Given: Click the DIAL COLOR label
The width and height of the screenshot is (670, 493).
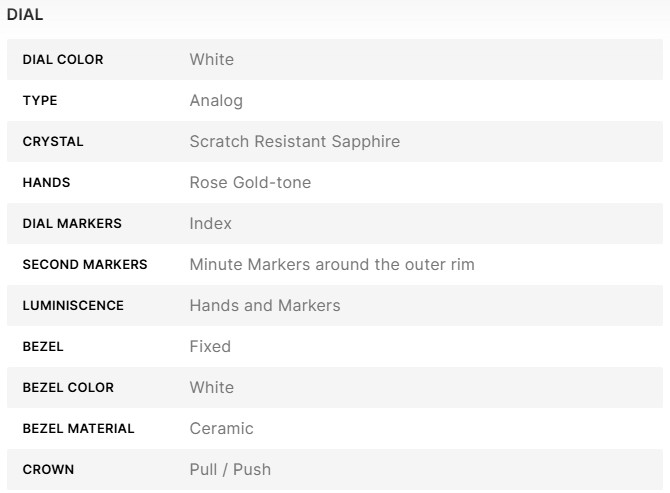Looking at the screenshot, I should point(63,60).
